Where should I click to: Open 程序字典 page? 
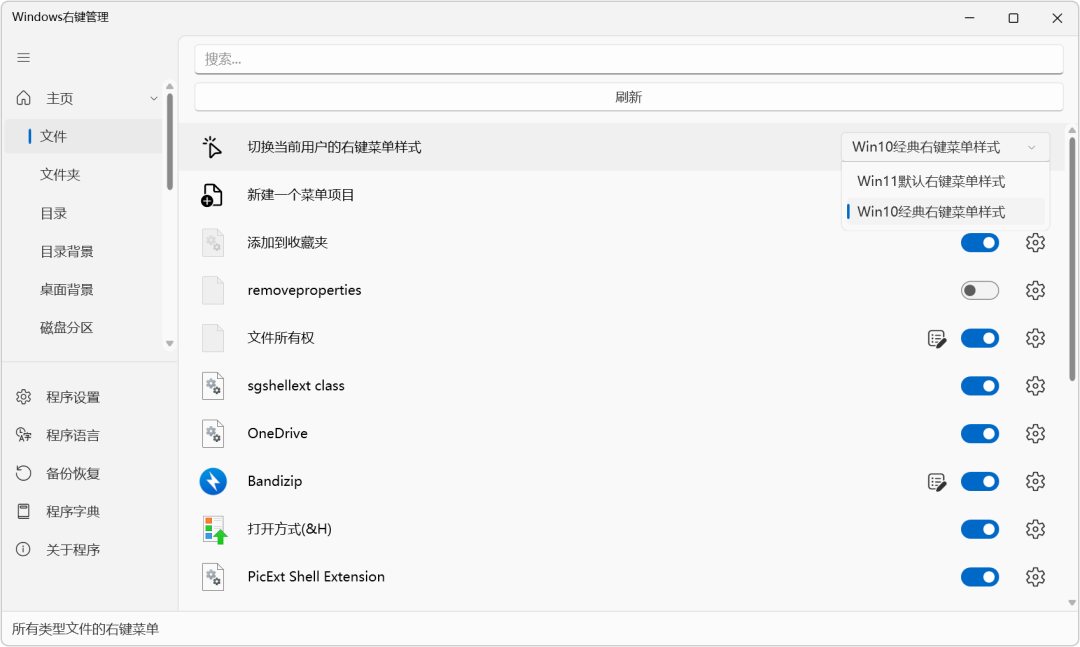(88, 511)
